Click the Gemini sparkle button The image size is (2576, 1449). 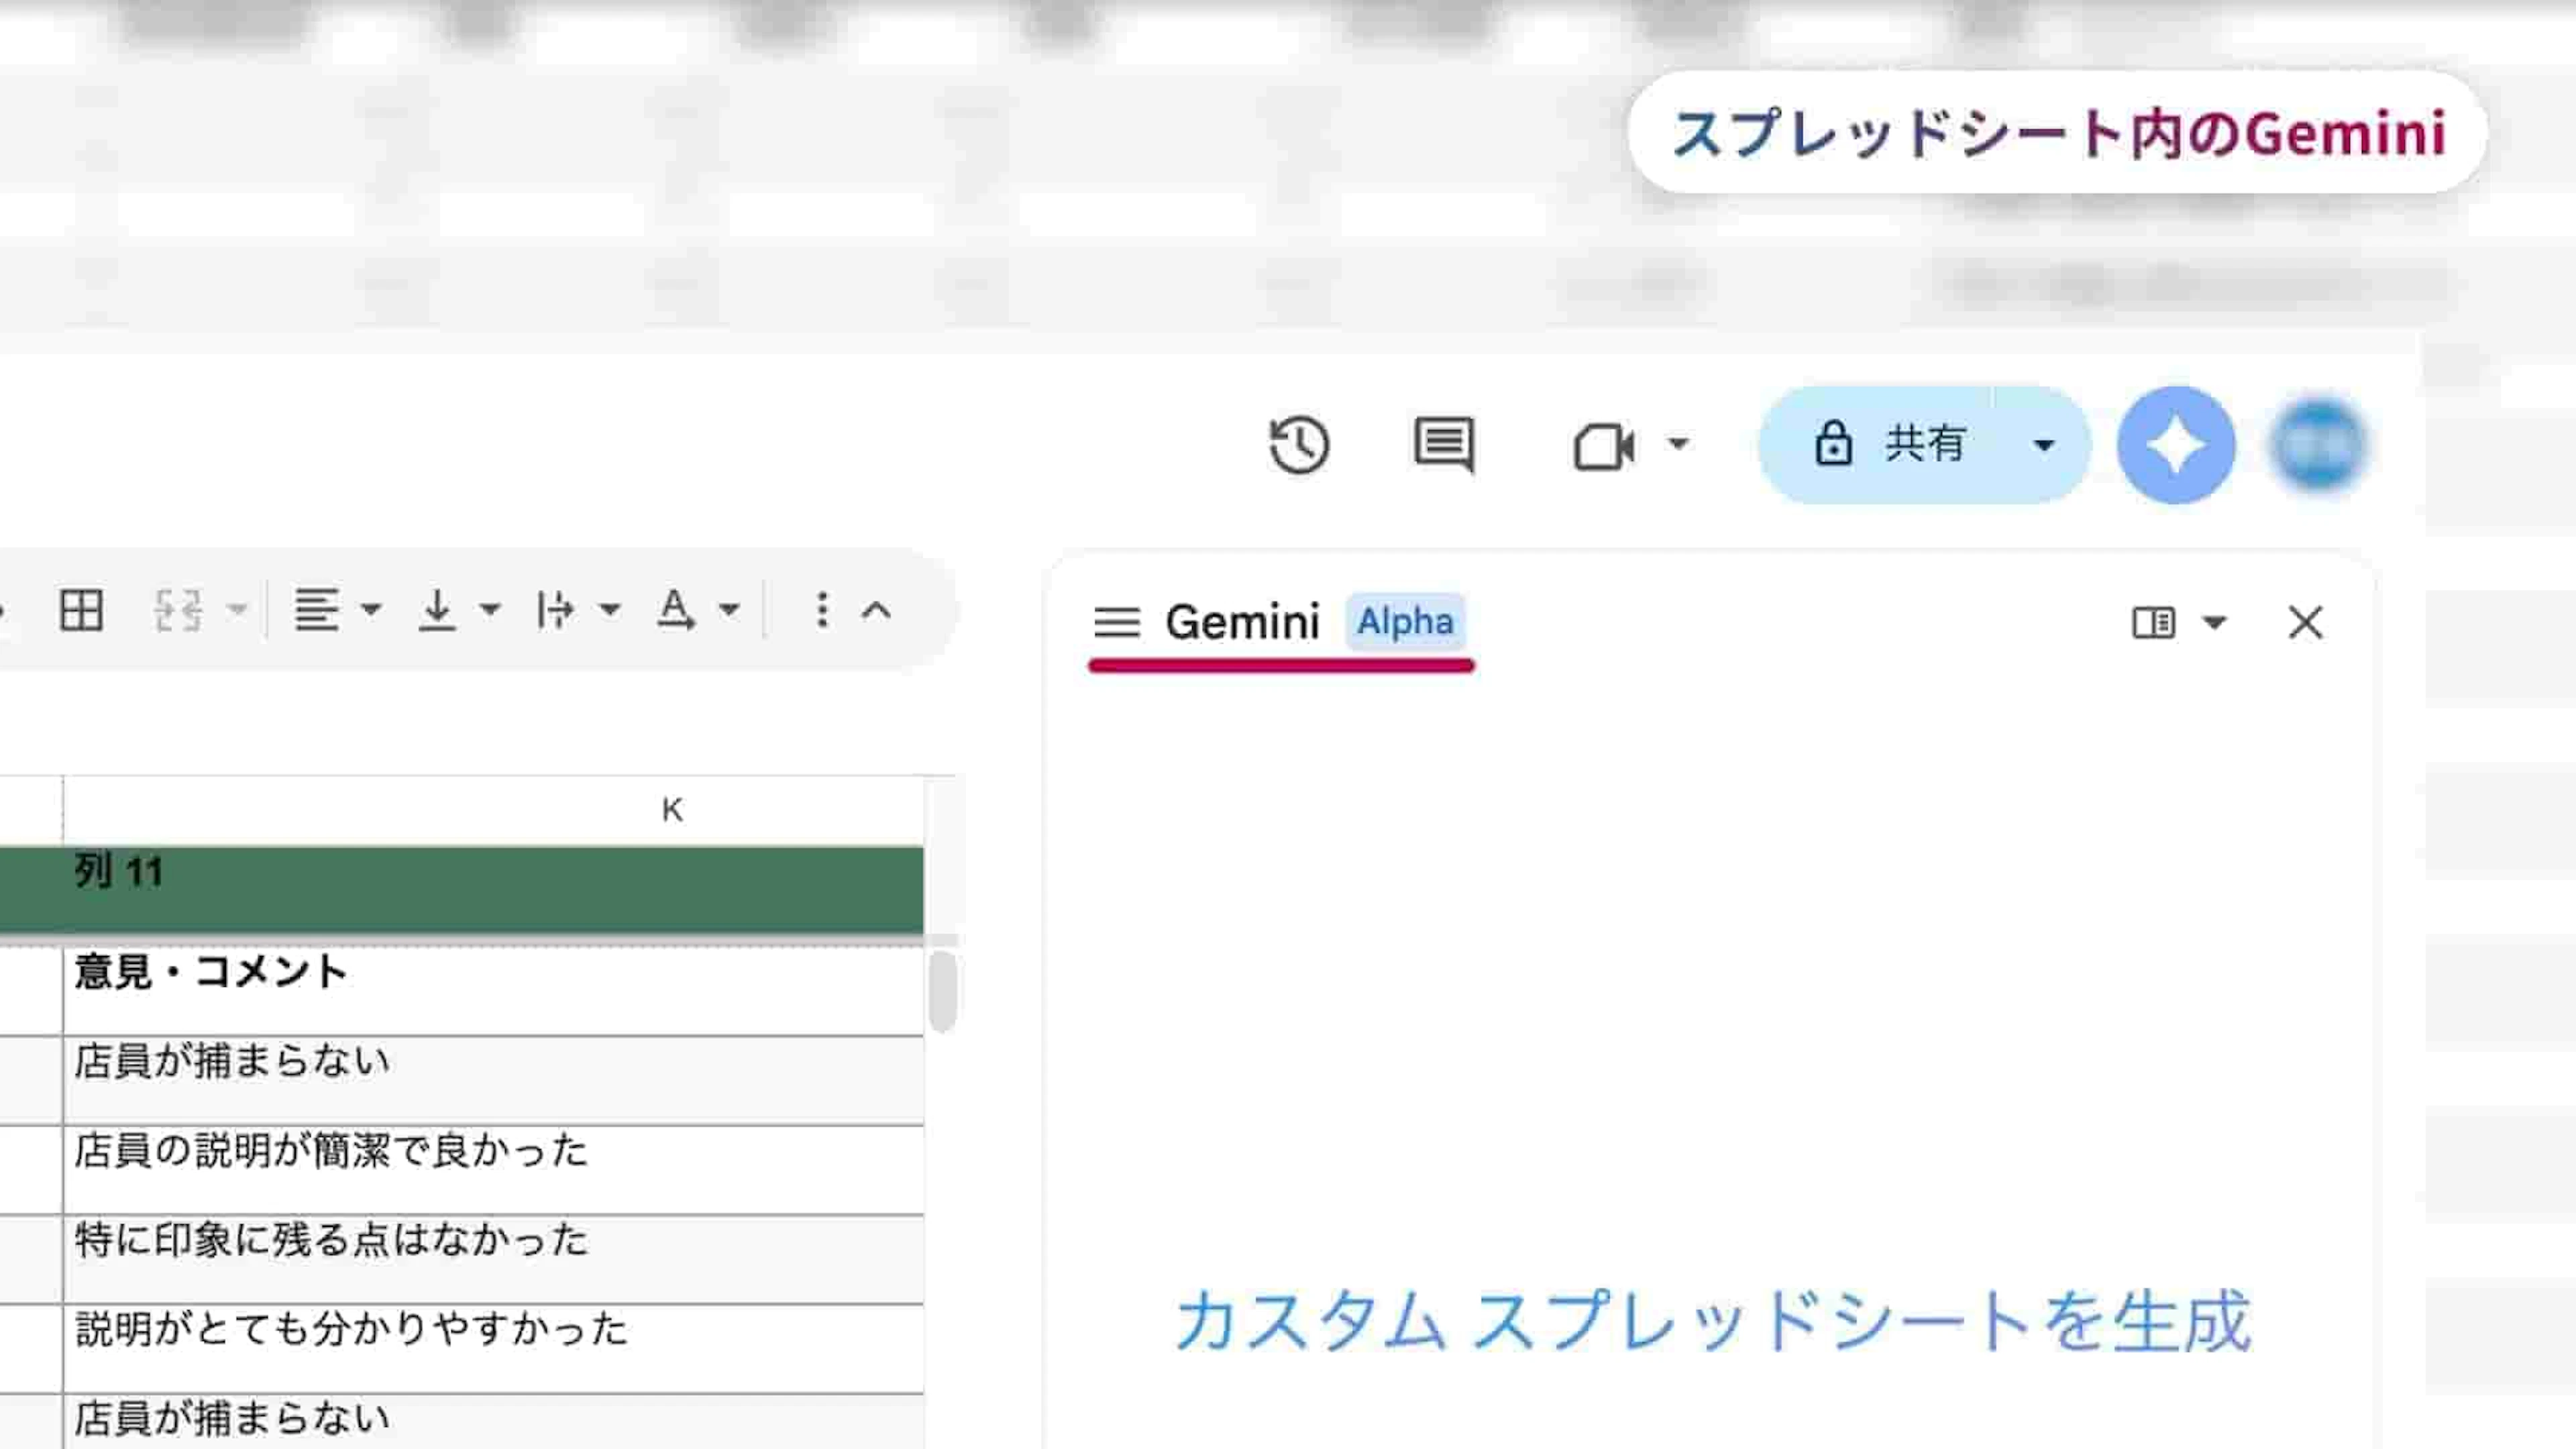coord(2175,444)
